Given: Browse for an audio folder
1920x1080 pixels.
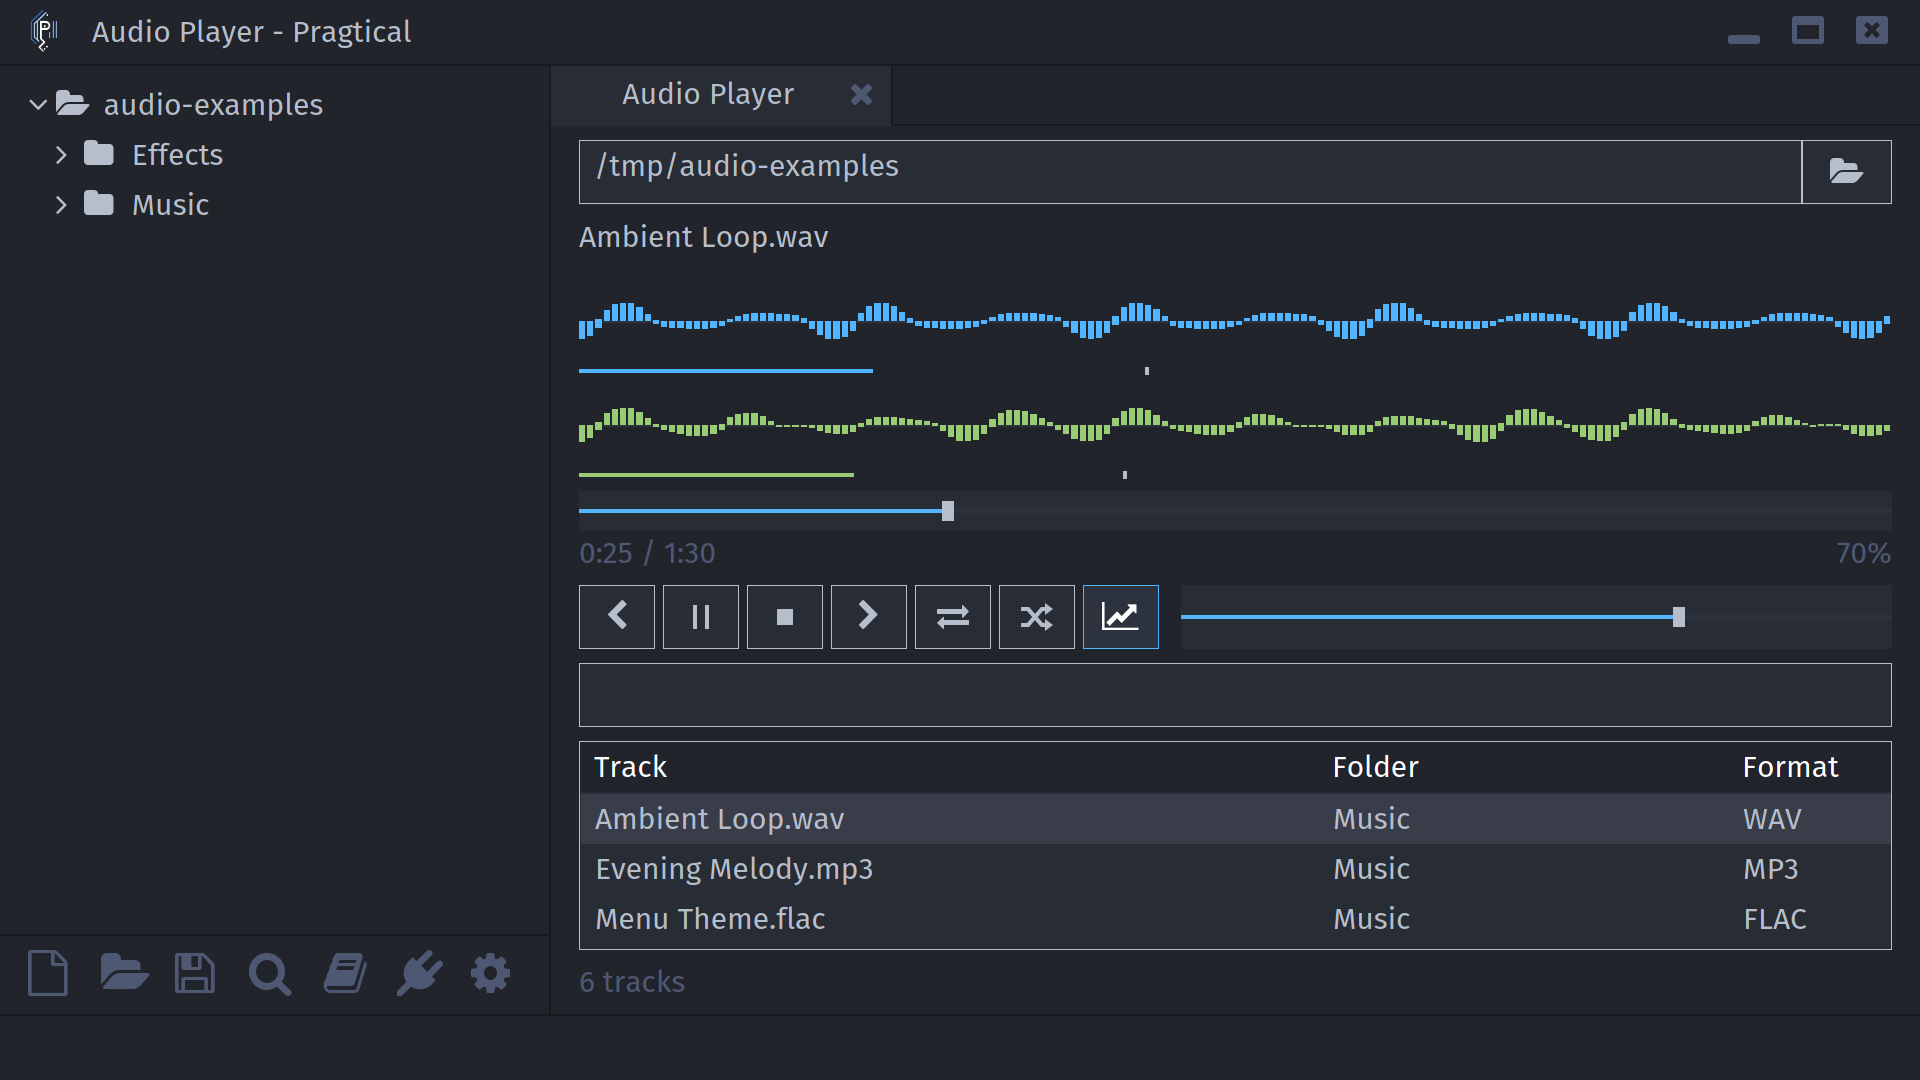Looking at the screenshot, I should (1846, 172).
